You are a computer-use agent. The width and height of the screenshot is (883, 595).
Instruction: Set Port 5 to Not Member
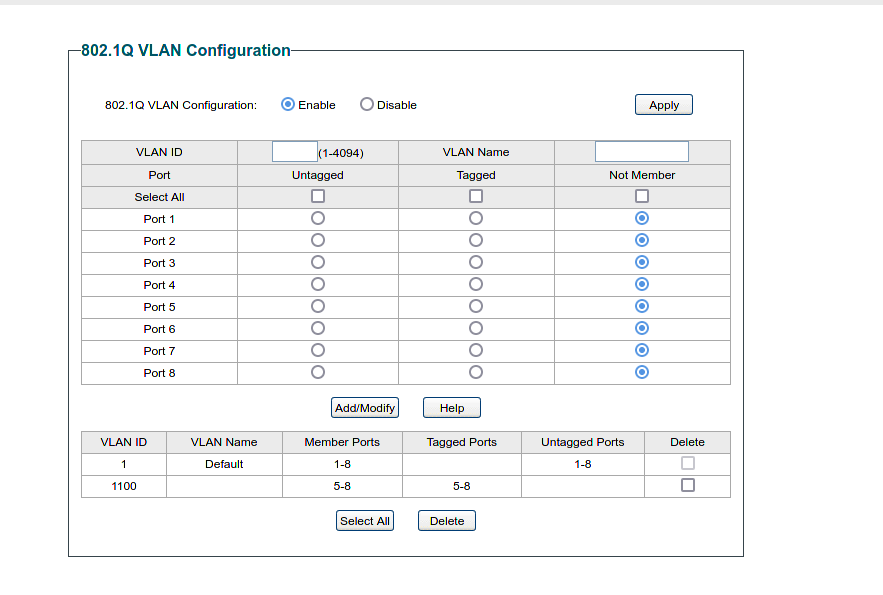pyautogui.click(x=642, y=306)
